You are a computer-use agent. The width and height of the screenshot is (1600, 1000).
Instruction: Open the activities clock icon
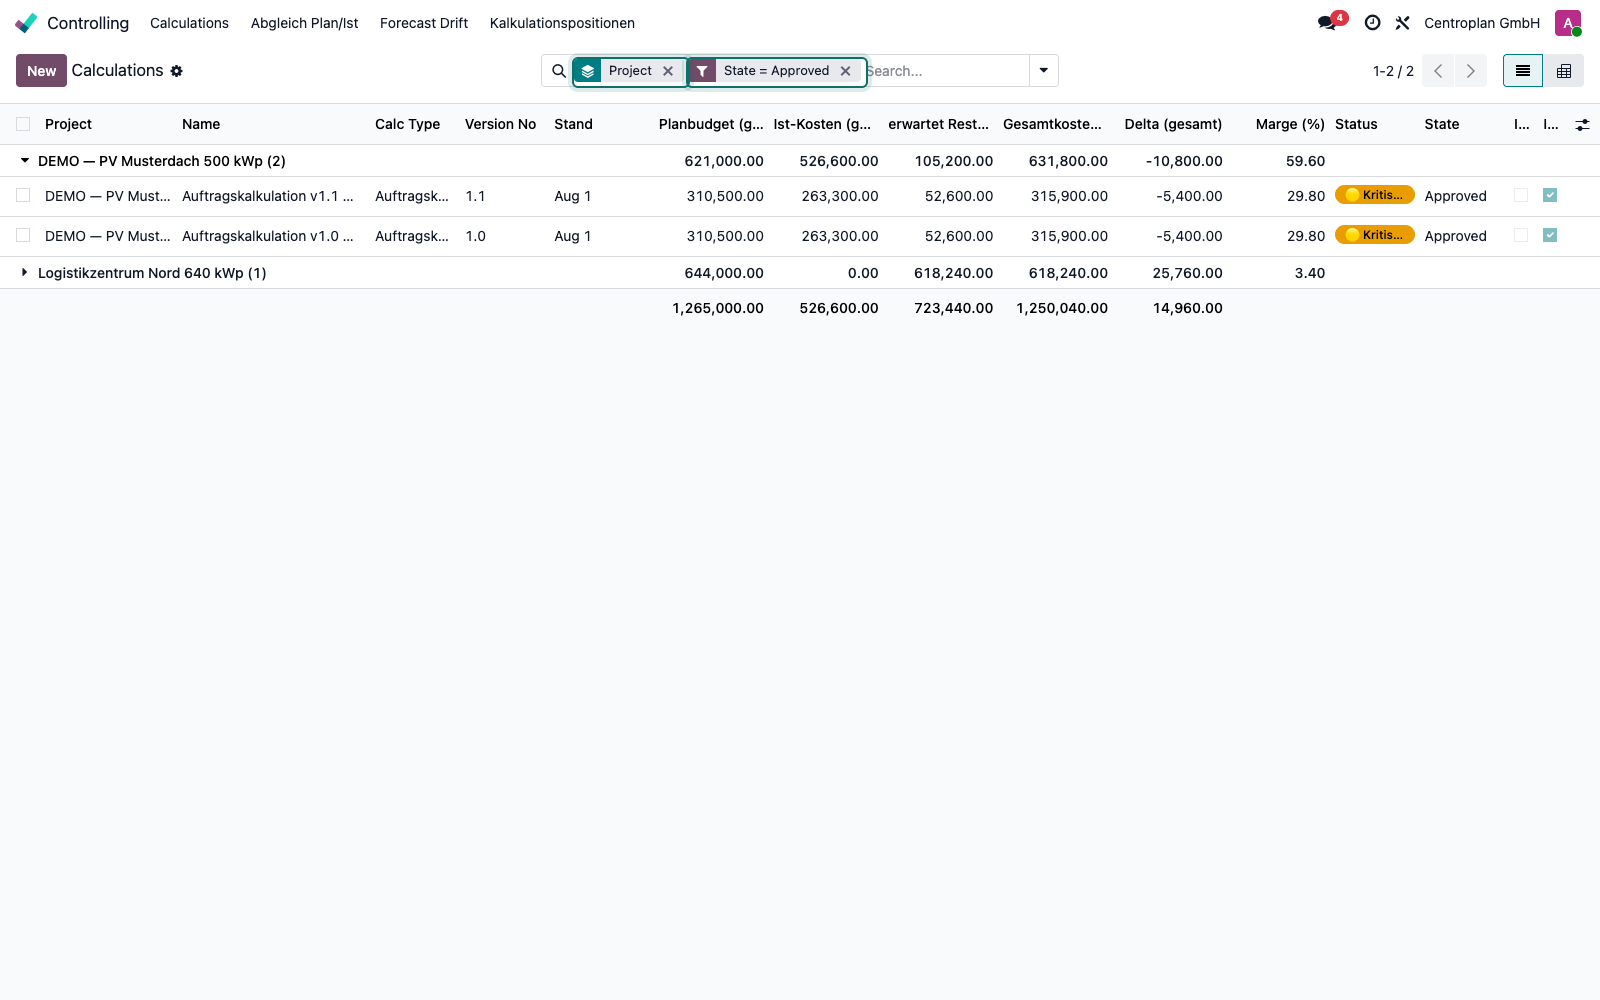pos(1372,23)
